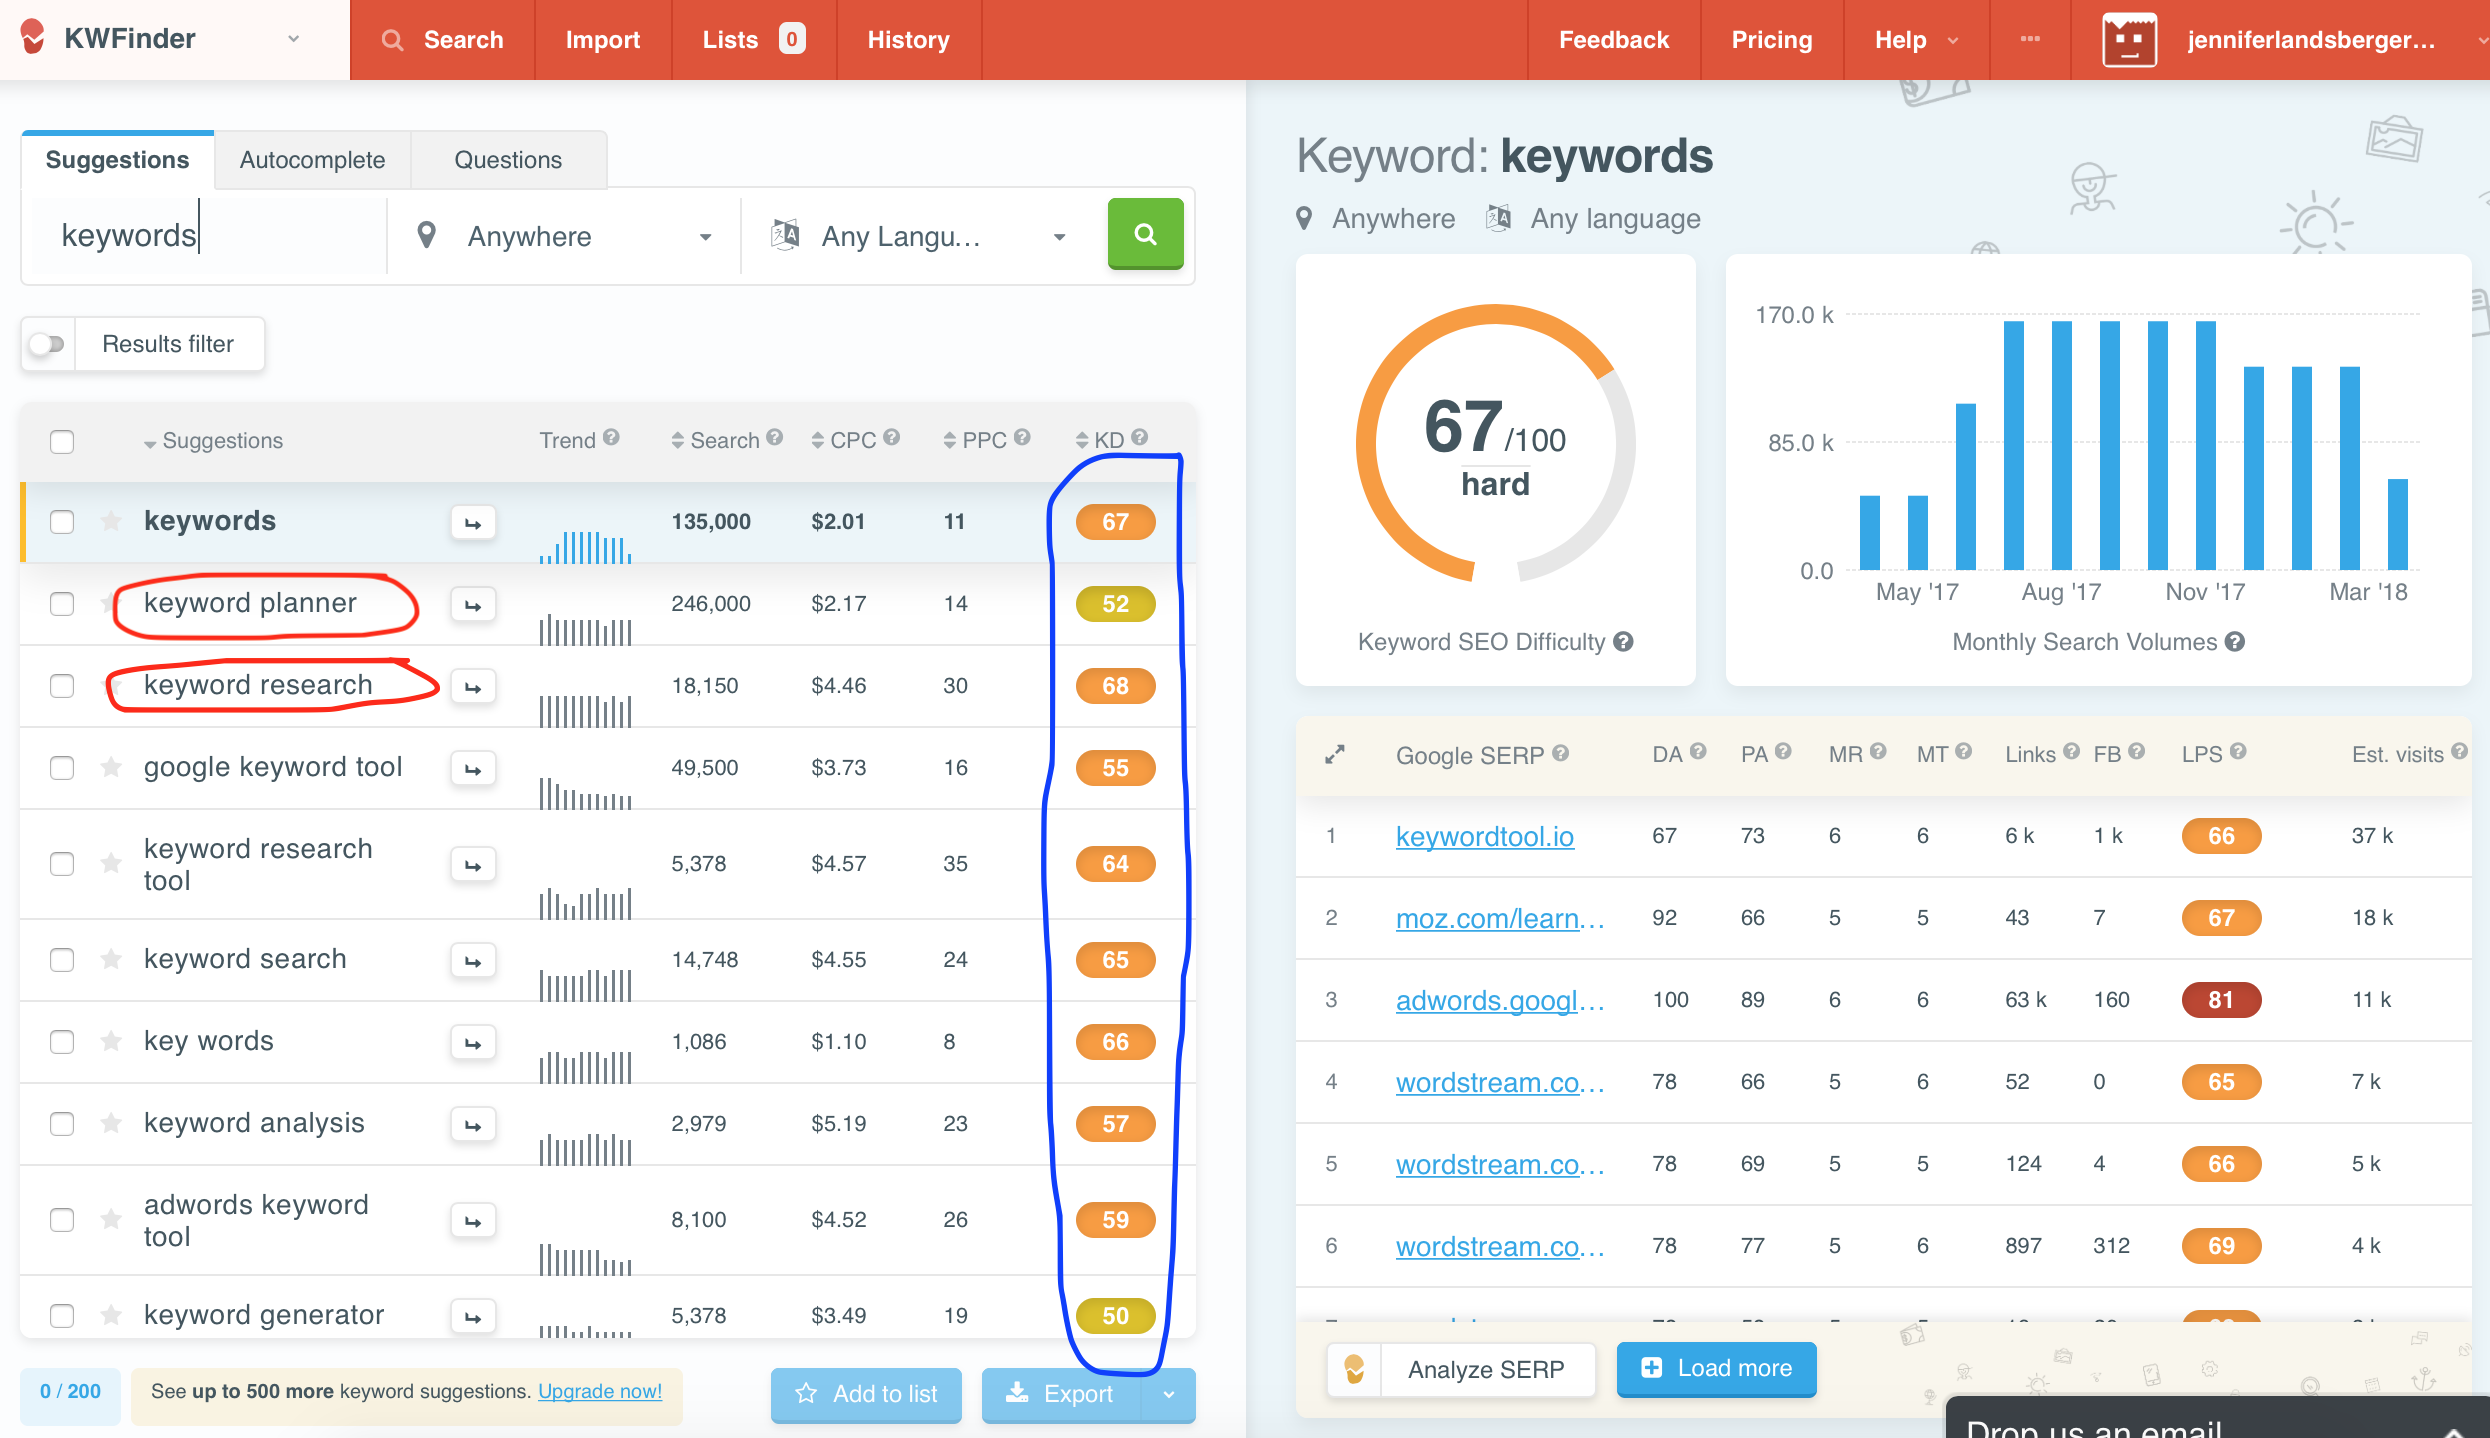Expand the KWFinder app switcher chevron
Image resolution: width=2490 pixels, height=1438 pixels.
click(x=293, y=39)
